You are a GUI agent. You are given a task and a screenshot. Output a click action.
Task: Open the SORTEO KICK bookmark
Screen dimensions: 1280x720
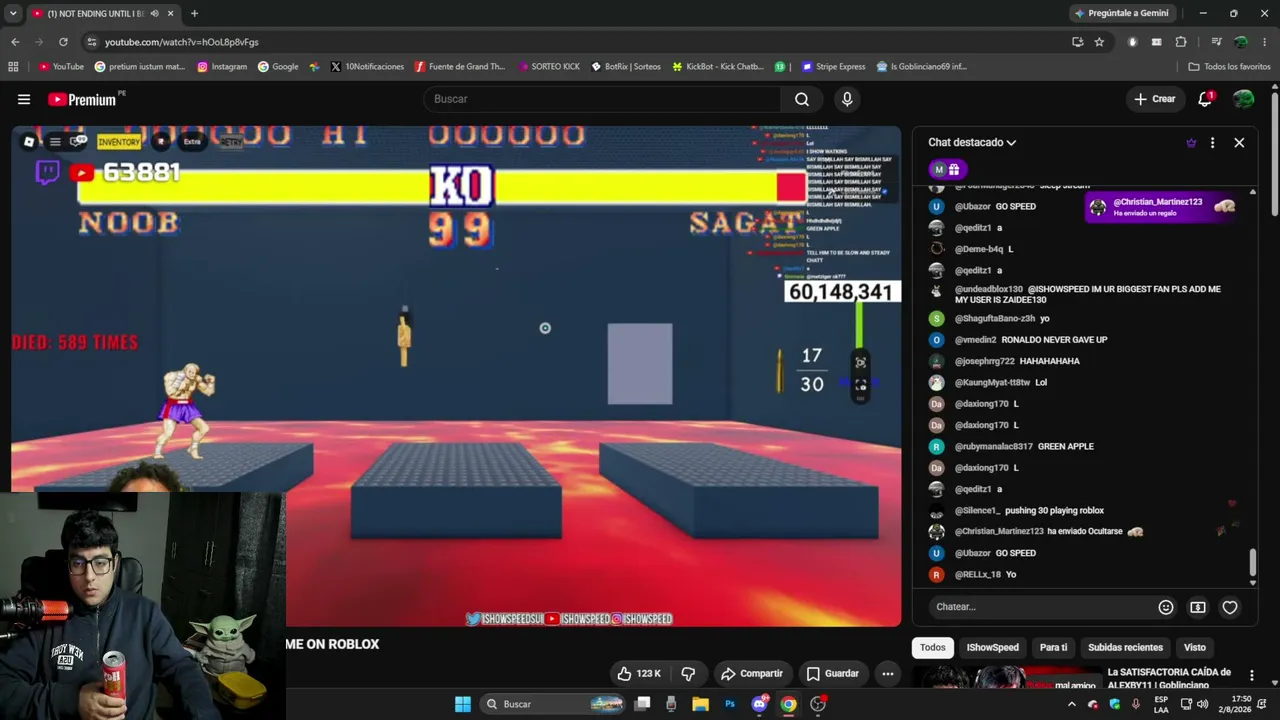point(549,67)
